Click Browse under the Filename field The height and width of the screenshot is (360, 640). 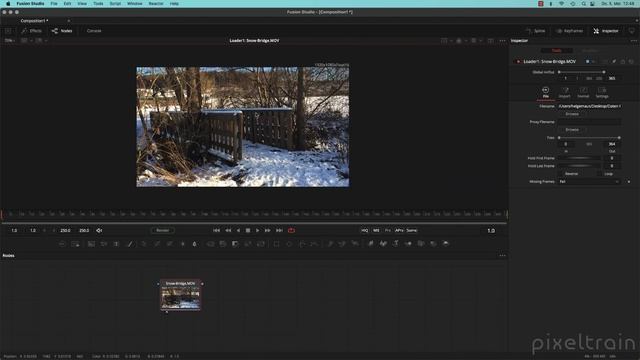pyautogui.click(x=572, y=114)
